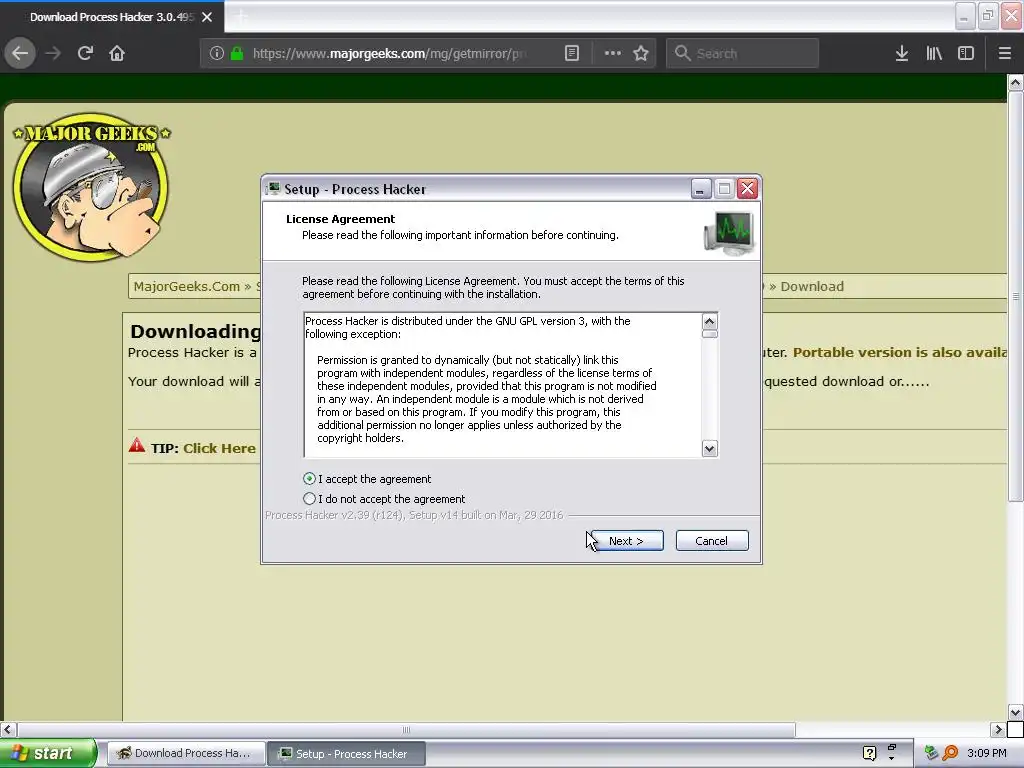The image size is (1024, 768).
Task: Open the MajorGeeks.Com breadcrumb link
Action: tap(187, 287)
